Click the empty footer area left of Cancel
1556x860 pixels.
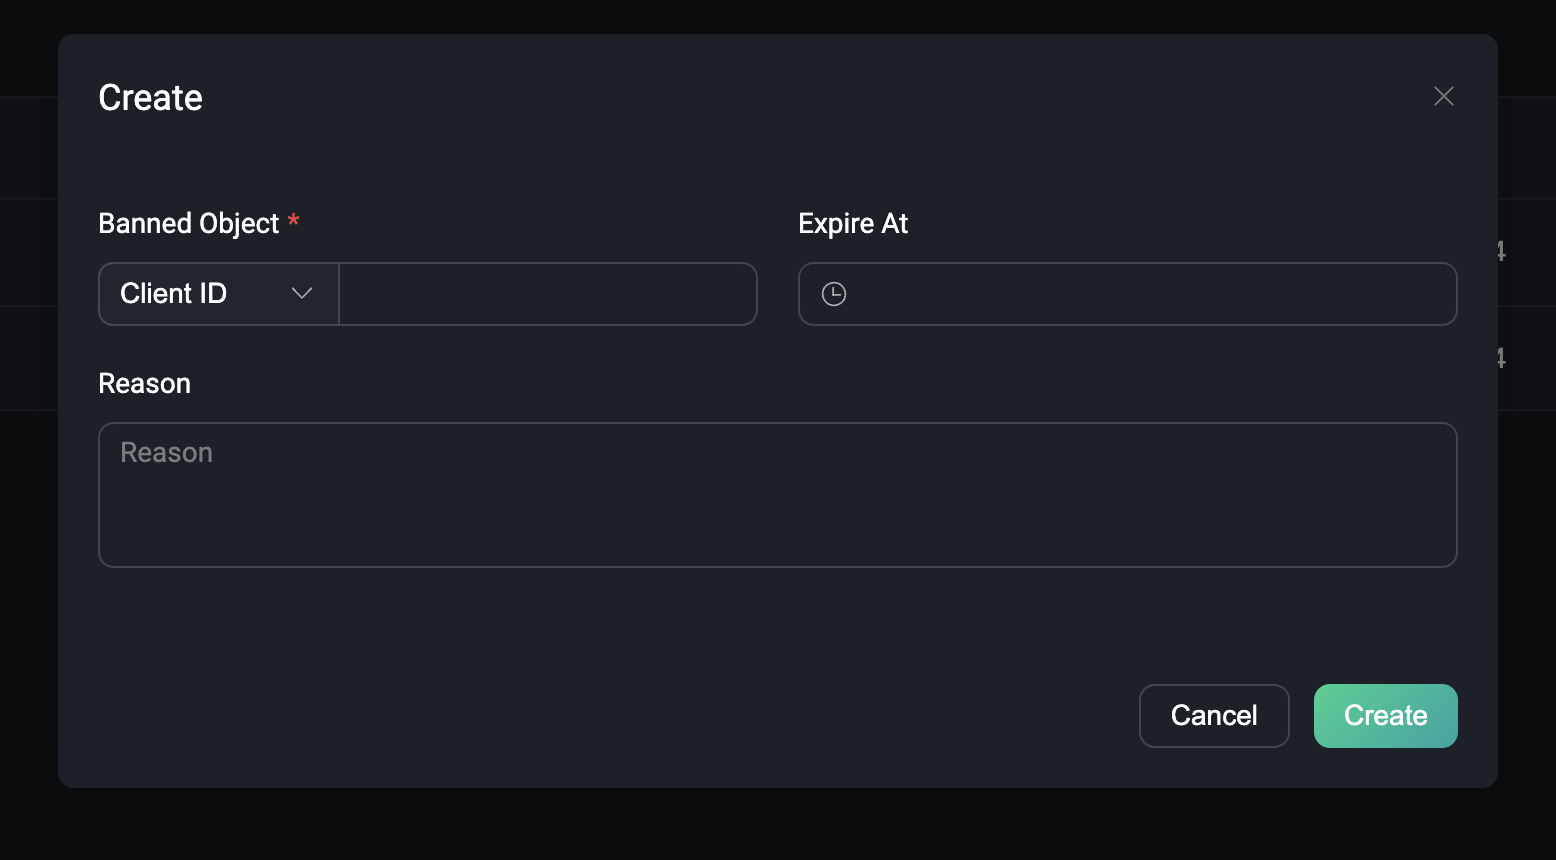(600, 716)
